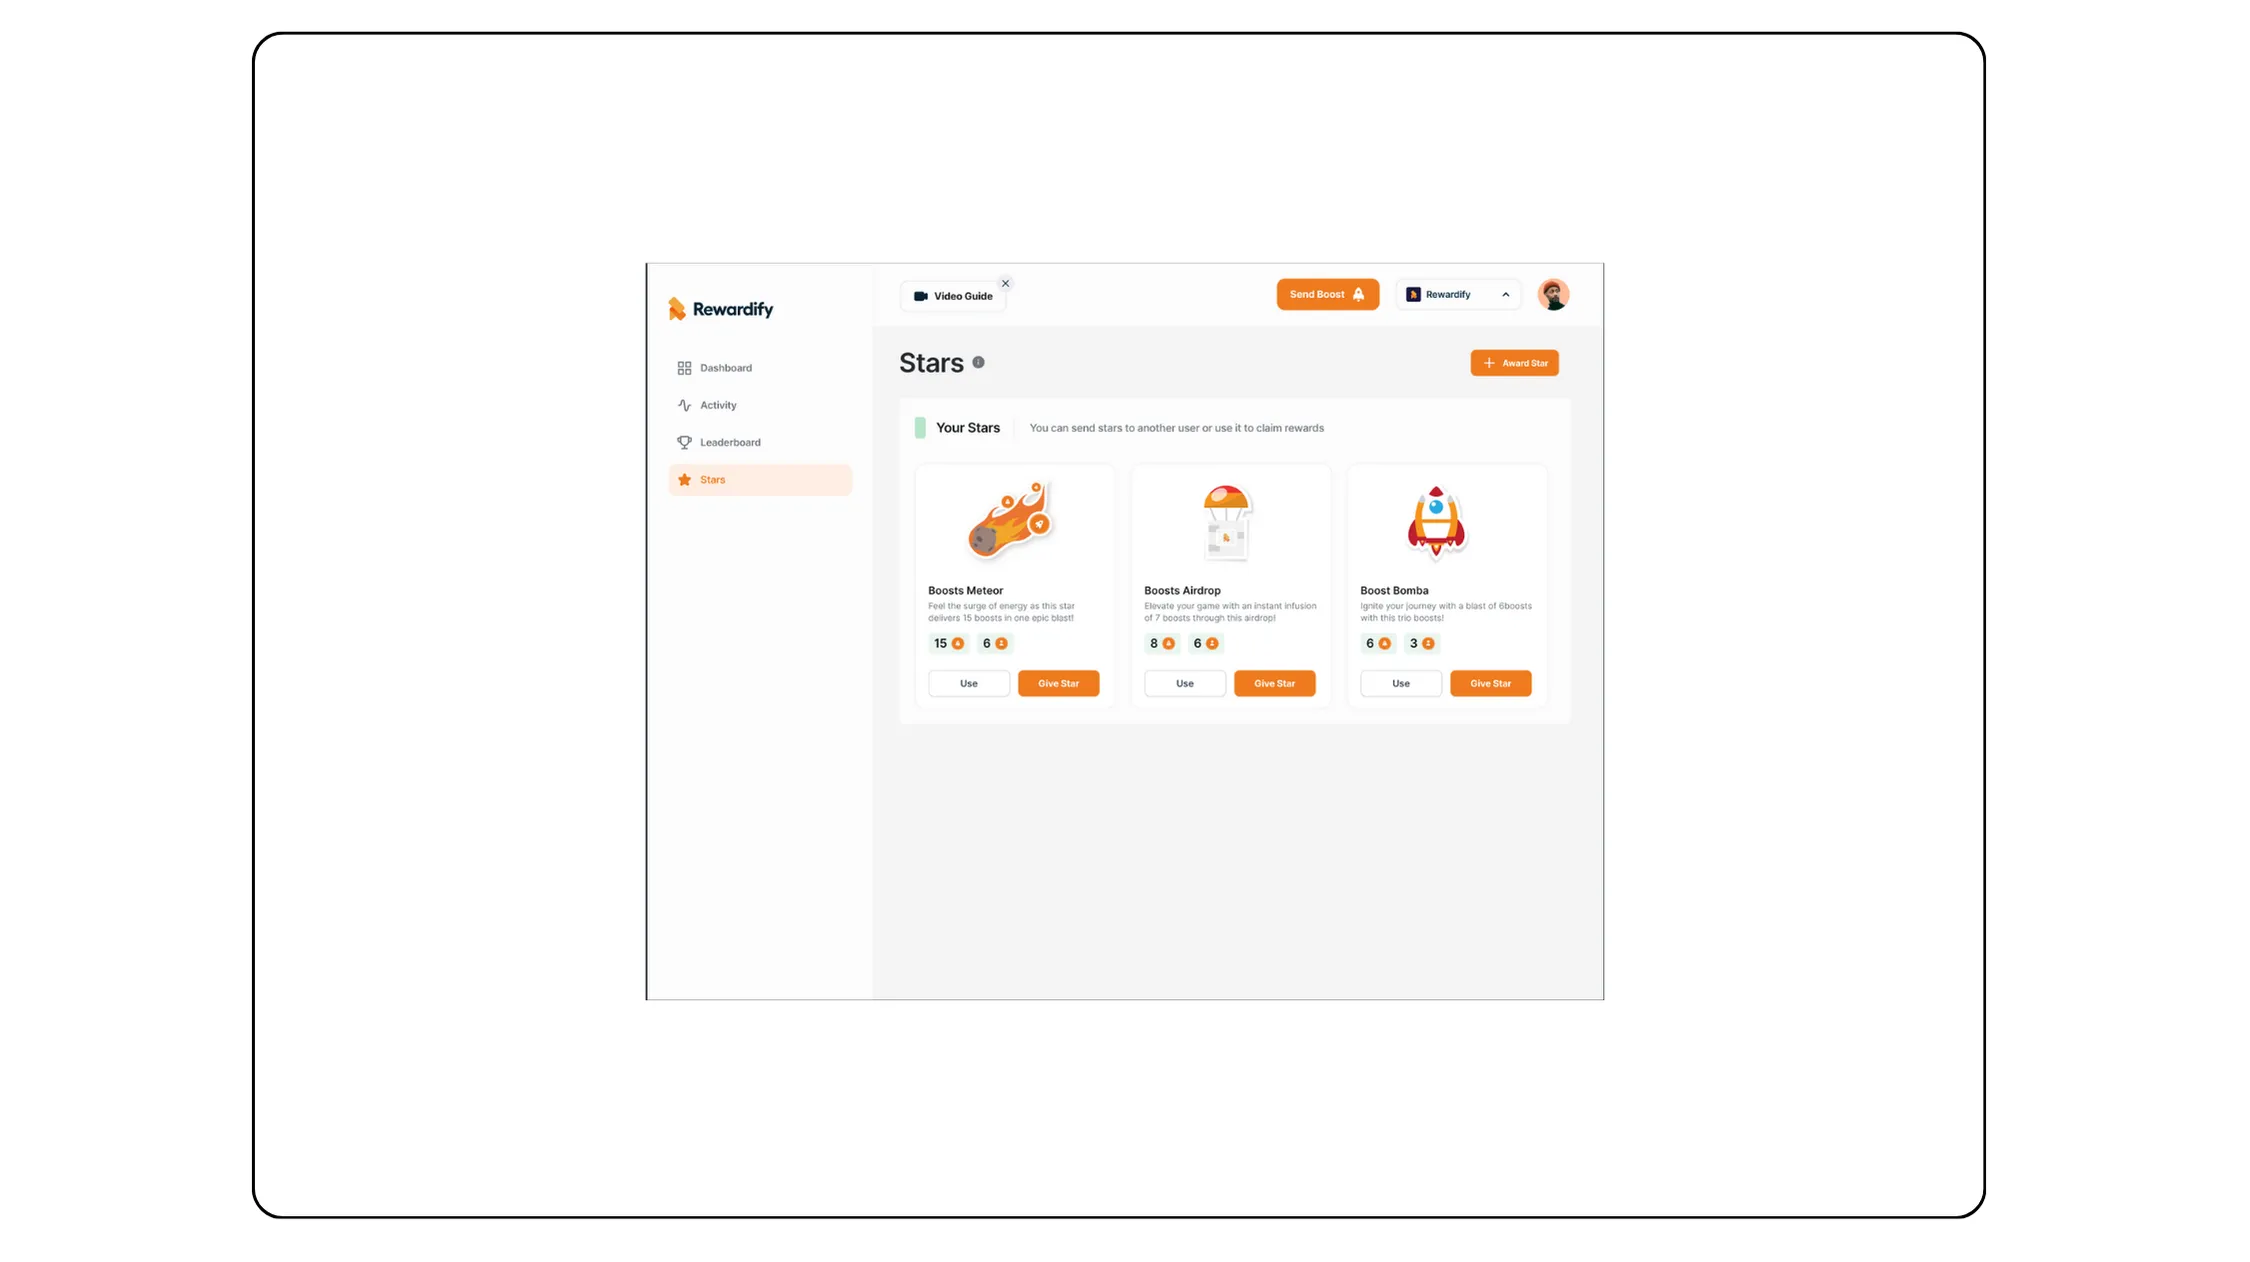Use the Boosts Meteor star
This screenshot has width=2250, height=1262.
(968, 683)
